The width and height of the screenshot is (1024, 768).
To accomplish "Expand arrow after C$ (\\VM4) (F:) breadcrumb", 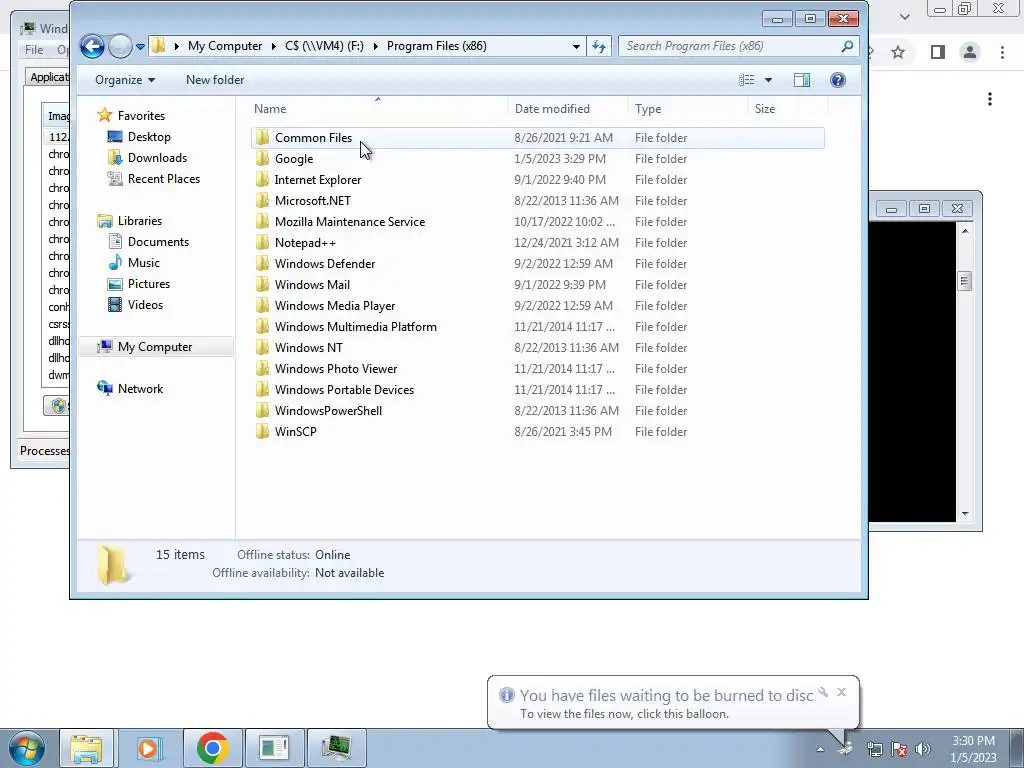I will point(376,46).
